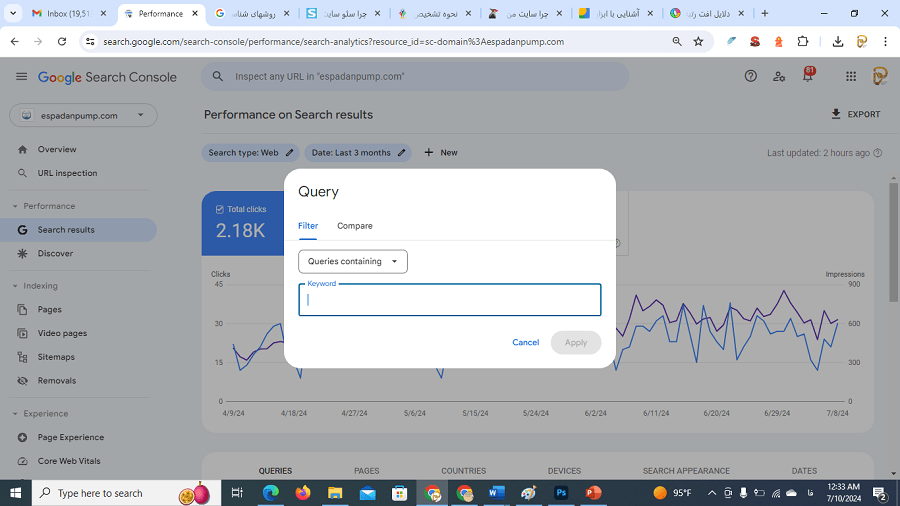Click into the Keyword input field
Image resolution: width=900 pixels, height=506 pixels.
pos(450,300)
